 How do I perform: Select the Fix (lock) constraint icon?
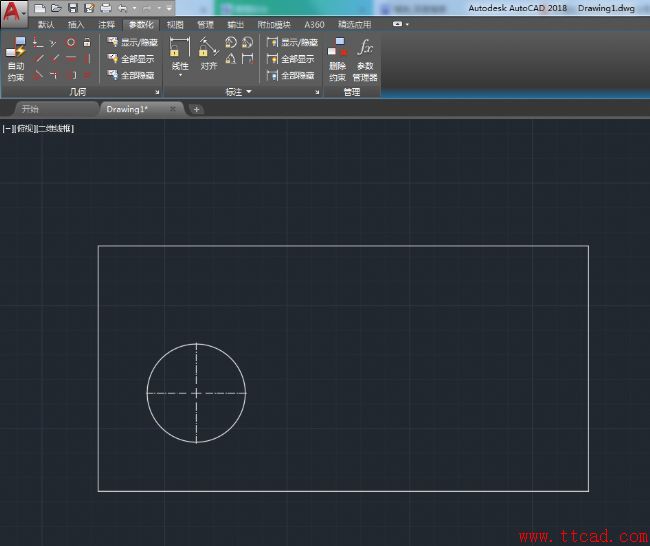87,42
